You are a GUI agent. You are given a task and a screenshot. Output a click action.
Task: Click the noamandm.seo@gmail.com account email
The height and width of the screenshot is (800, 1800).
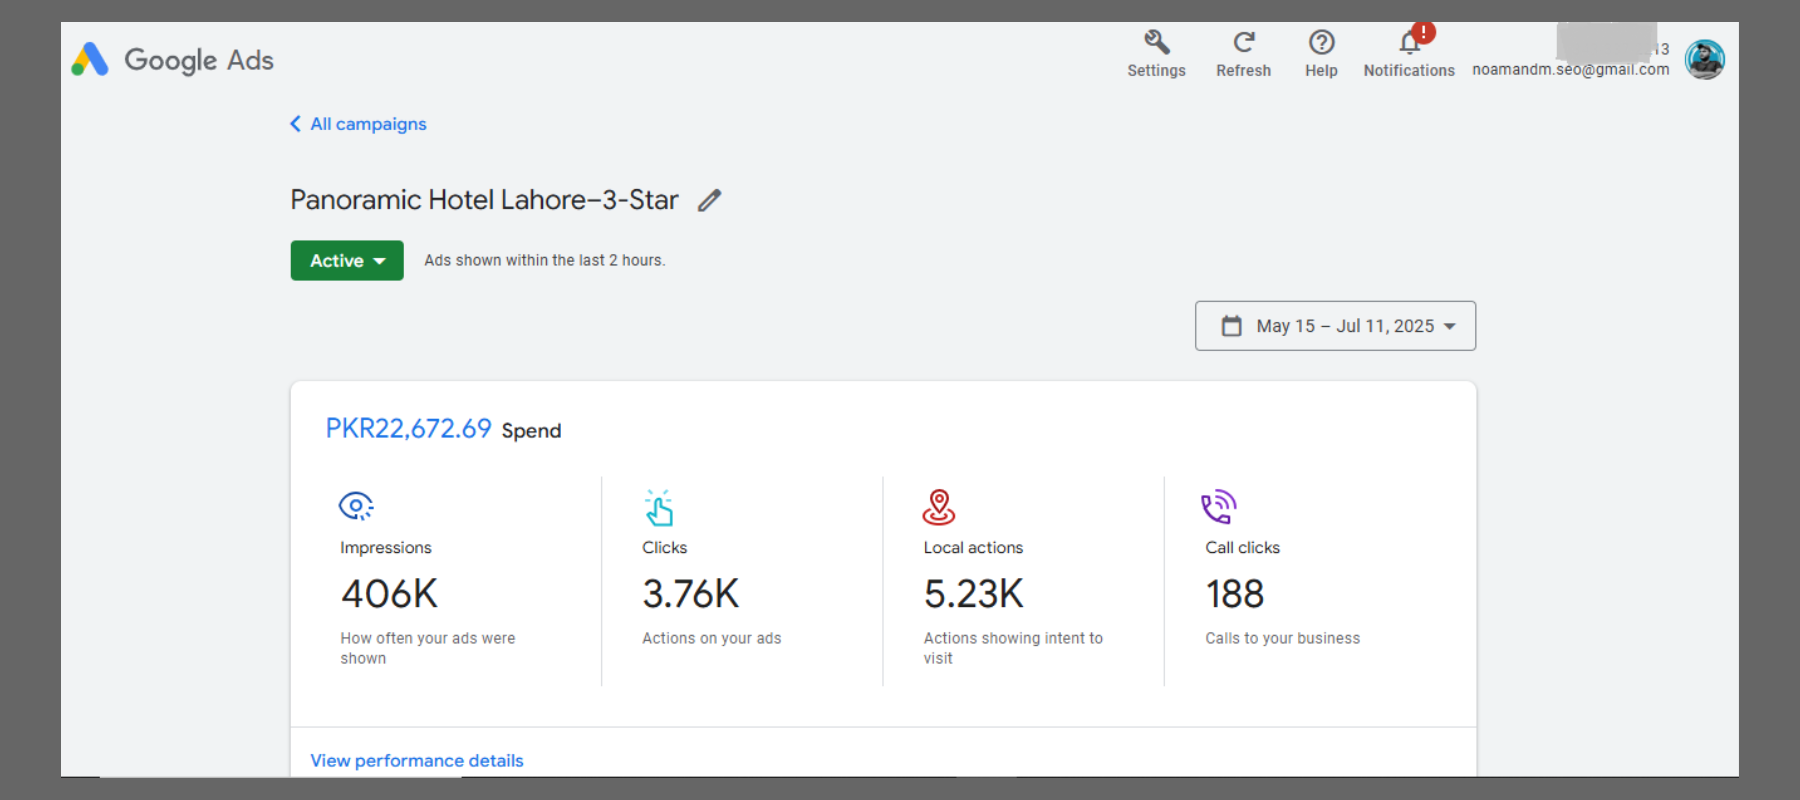pos(1570,70)
